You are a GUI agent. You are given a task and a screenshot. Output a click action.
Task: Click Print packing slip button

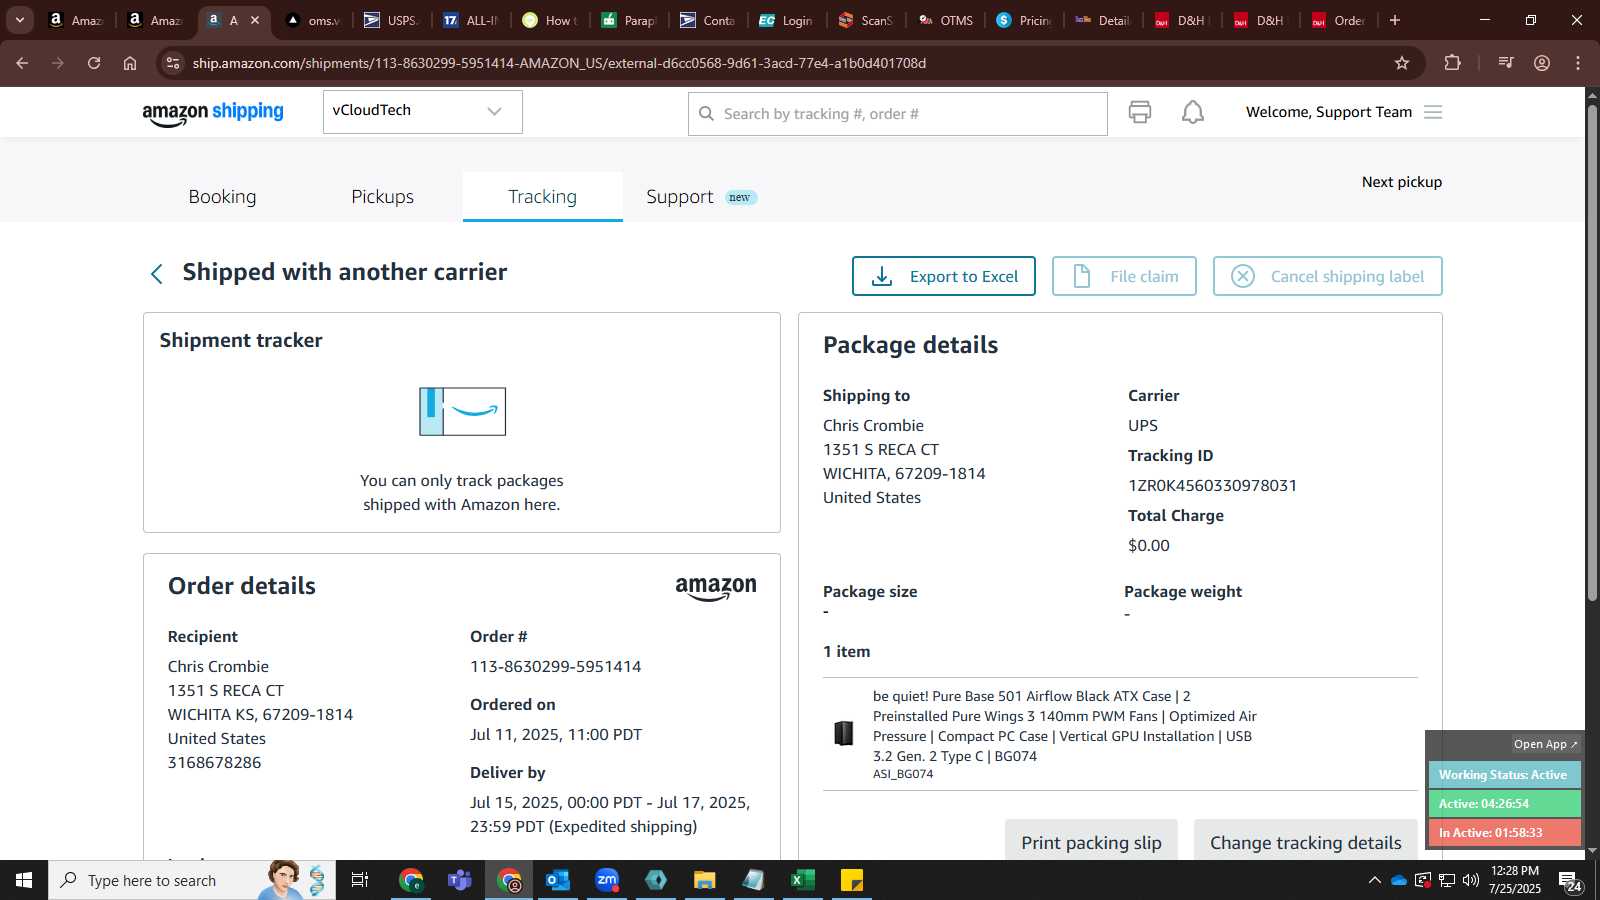[x=1091, y=842]
